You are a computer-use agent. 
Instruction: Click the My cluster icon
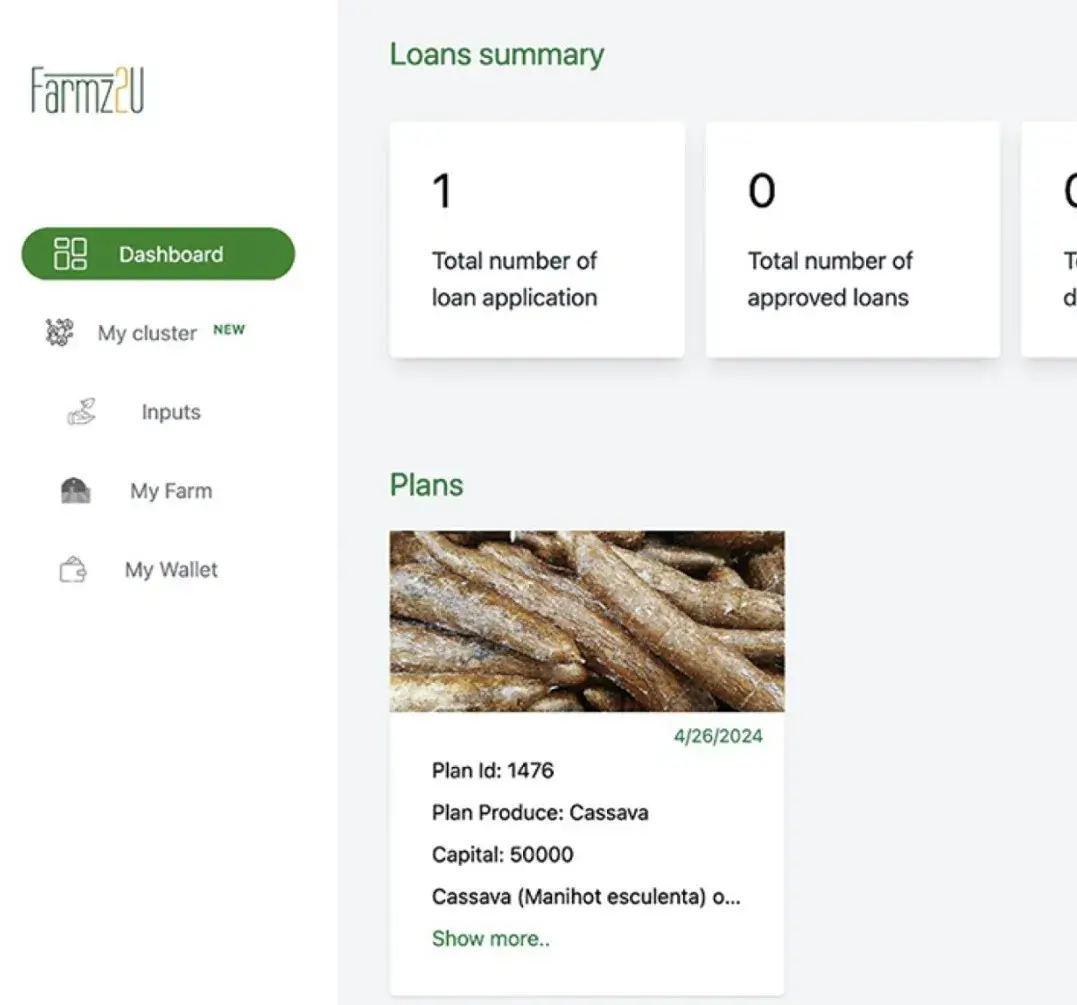(x=60, y=333)
